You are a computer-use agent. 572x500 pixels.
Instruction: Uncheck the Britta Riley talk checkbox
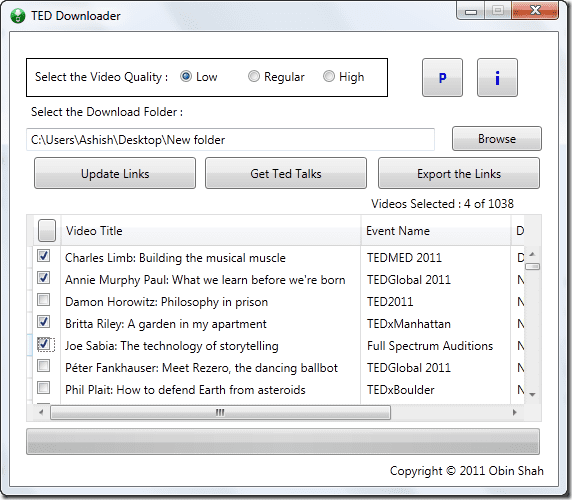click(44, 322)
